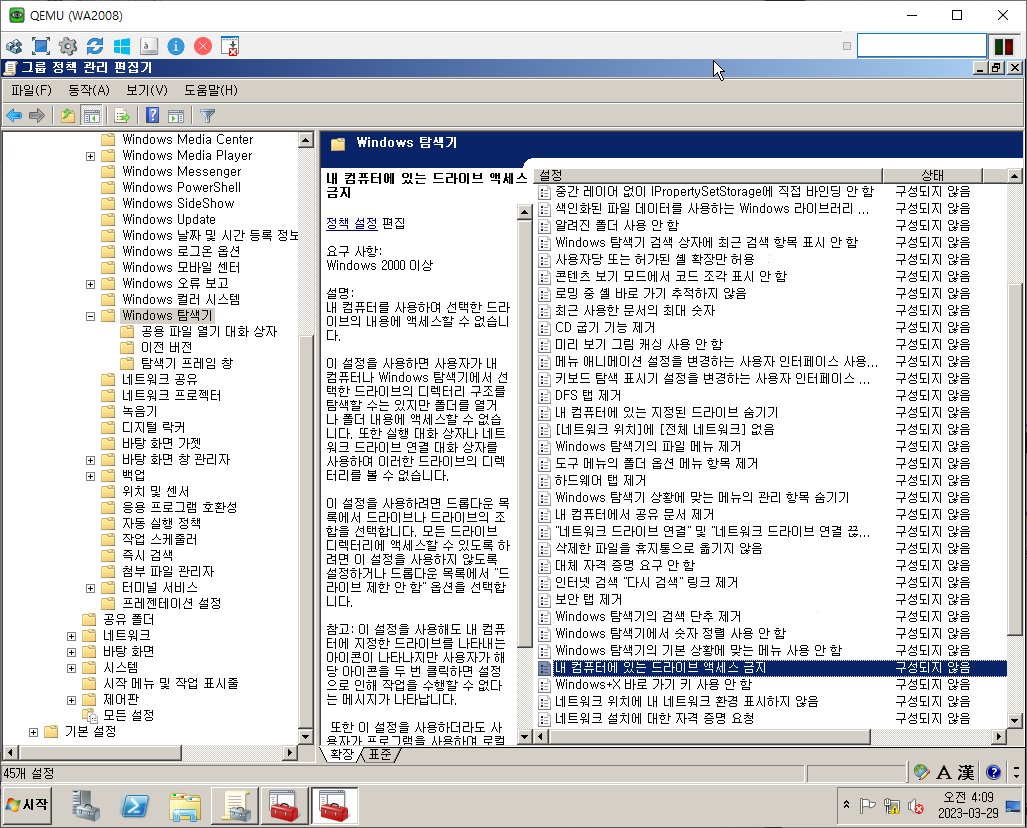Expand the 시스템 tree node
This screenshot has height=828, width=1027.
(x=71, y=668)
